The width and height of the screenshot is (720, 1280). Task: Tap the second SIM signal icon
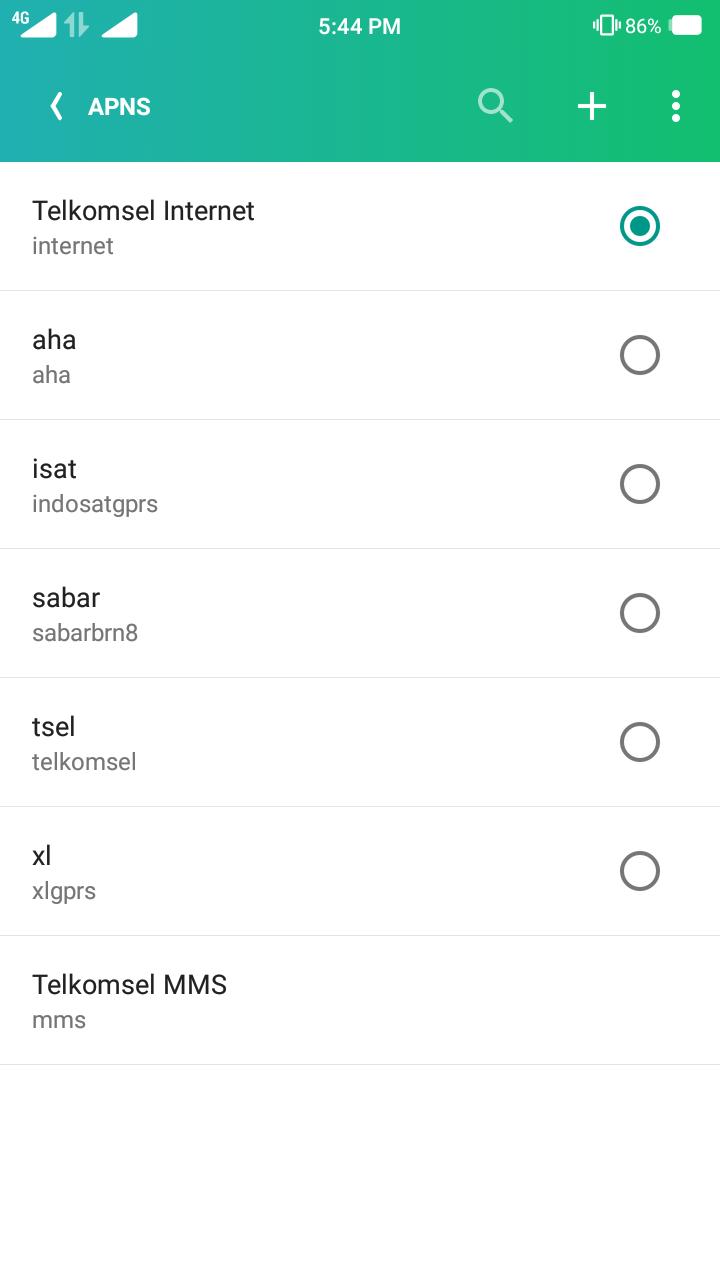coord(119,25)
